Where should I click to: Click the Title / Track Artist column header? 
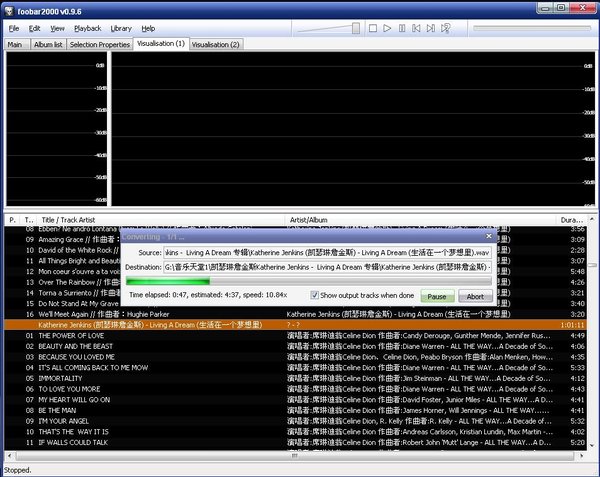(x=163, y=220)
